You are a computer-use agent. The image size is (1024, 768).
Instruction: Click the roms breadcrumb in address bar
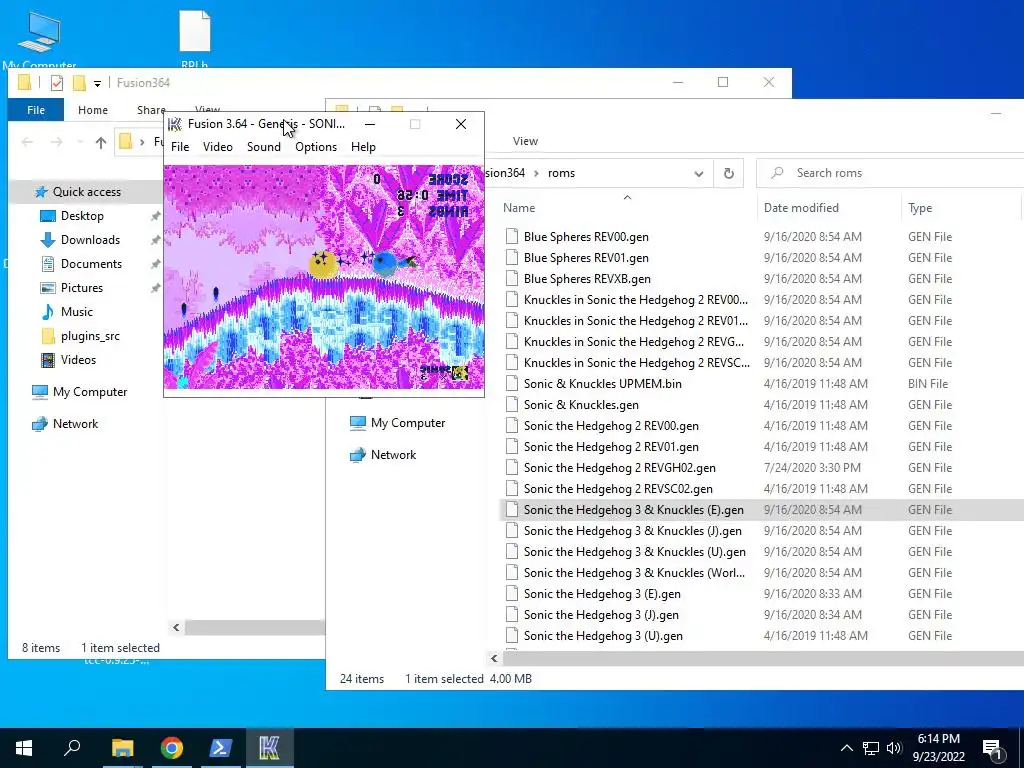[x=562, y=173]
